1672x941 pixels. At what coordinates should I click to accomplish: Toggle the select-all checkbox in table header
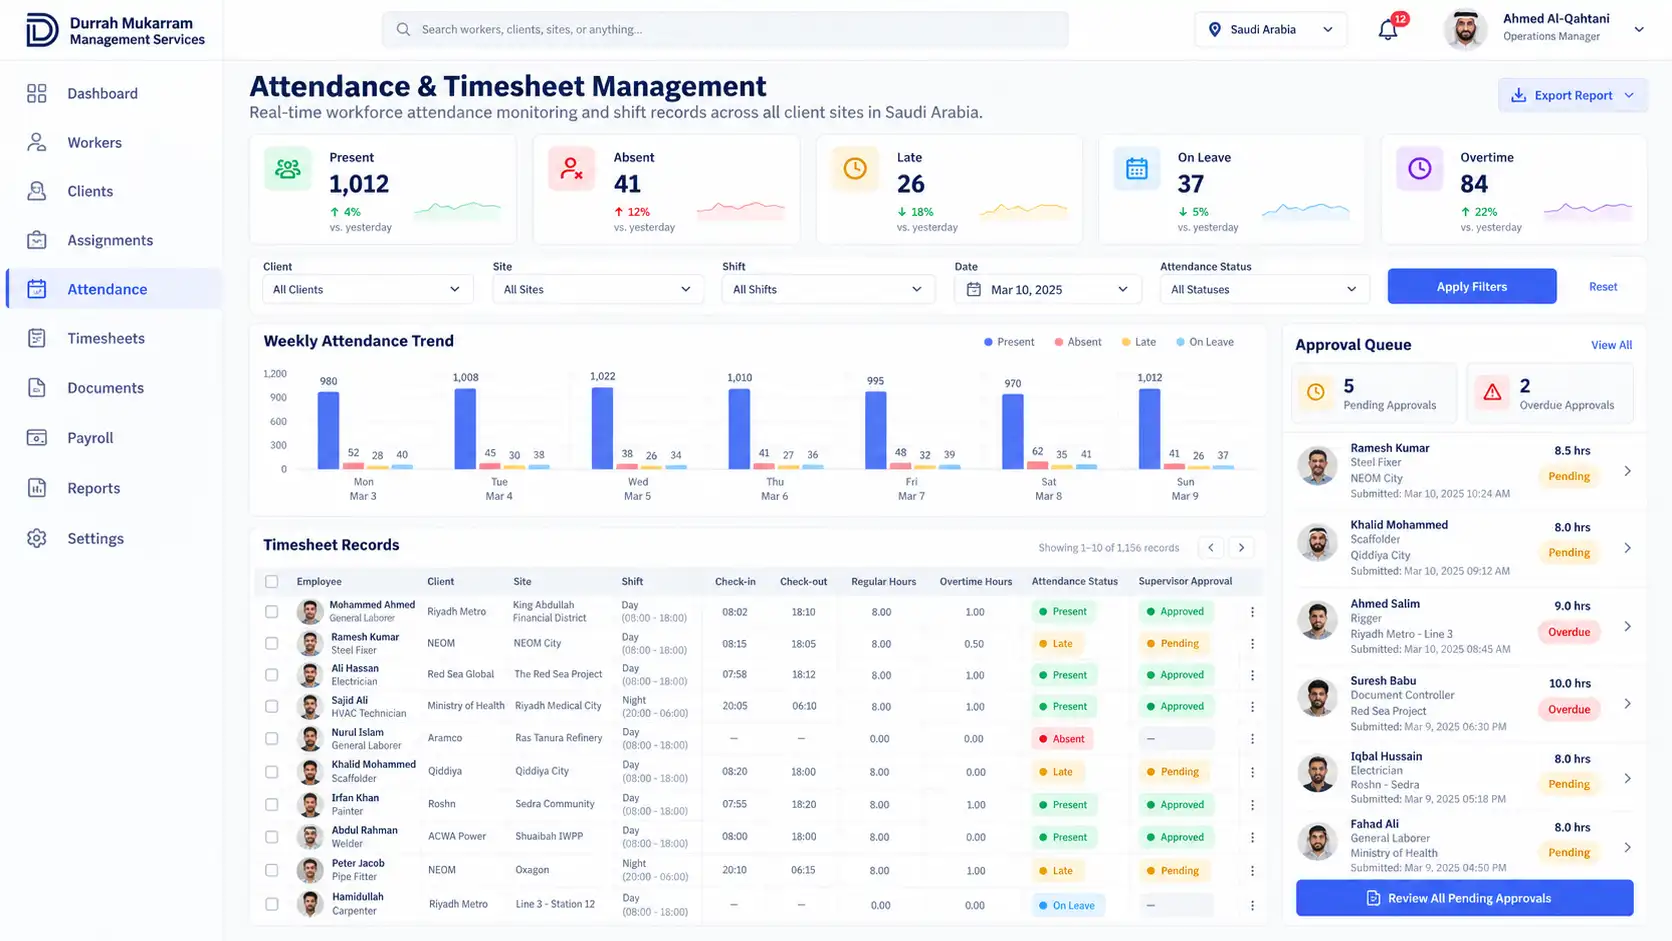(271, 581)
